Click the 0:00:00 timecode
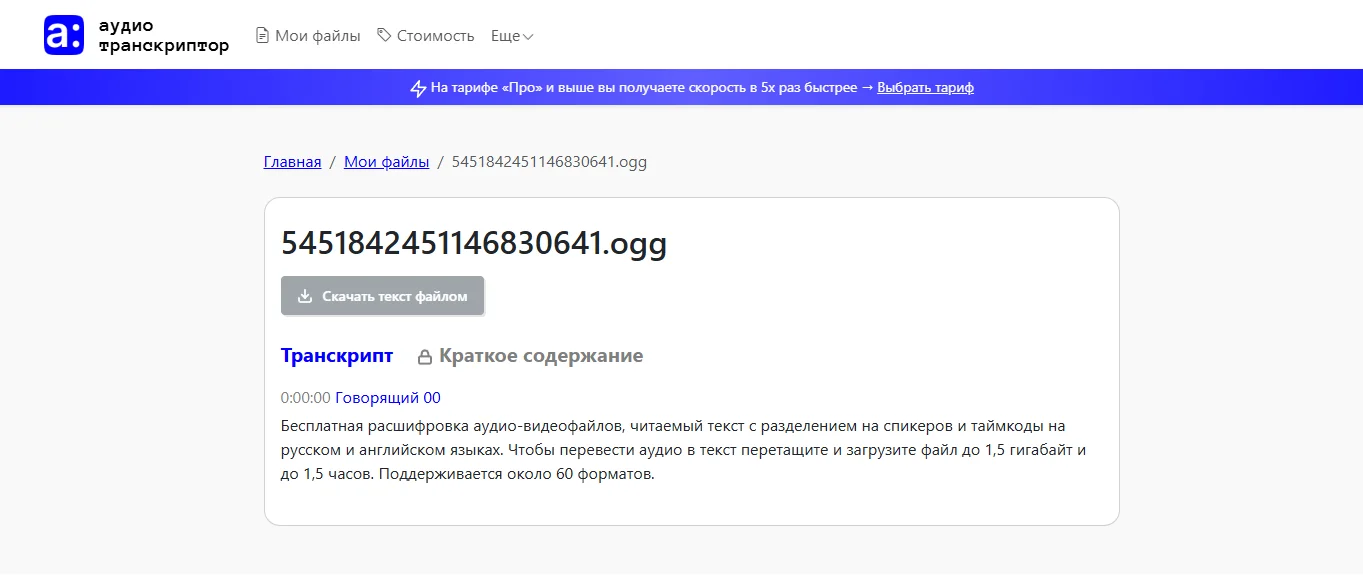1363x575 pixels. [x=305, y=398]
